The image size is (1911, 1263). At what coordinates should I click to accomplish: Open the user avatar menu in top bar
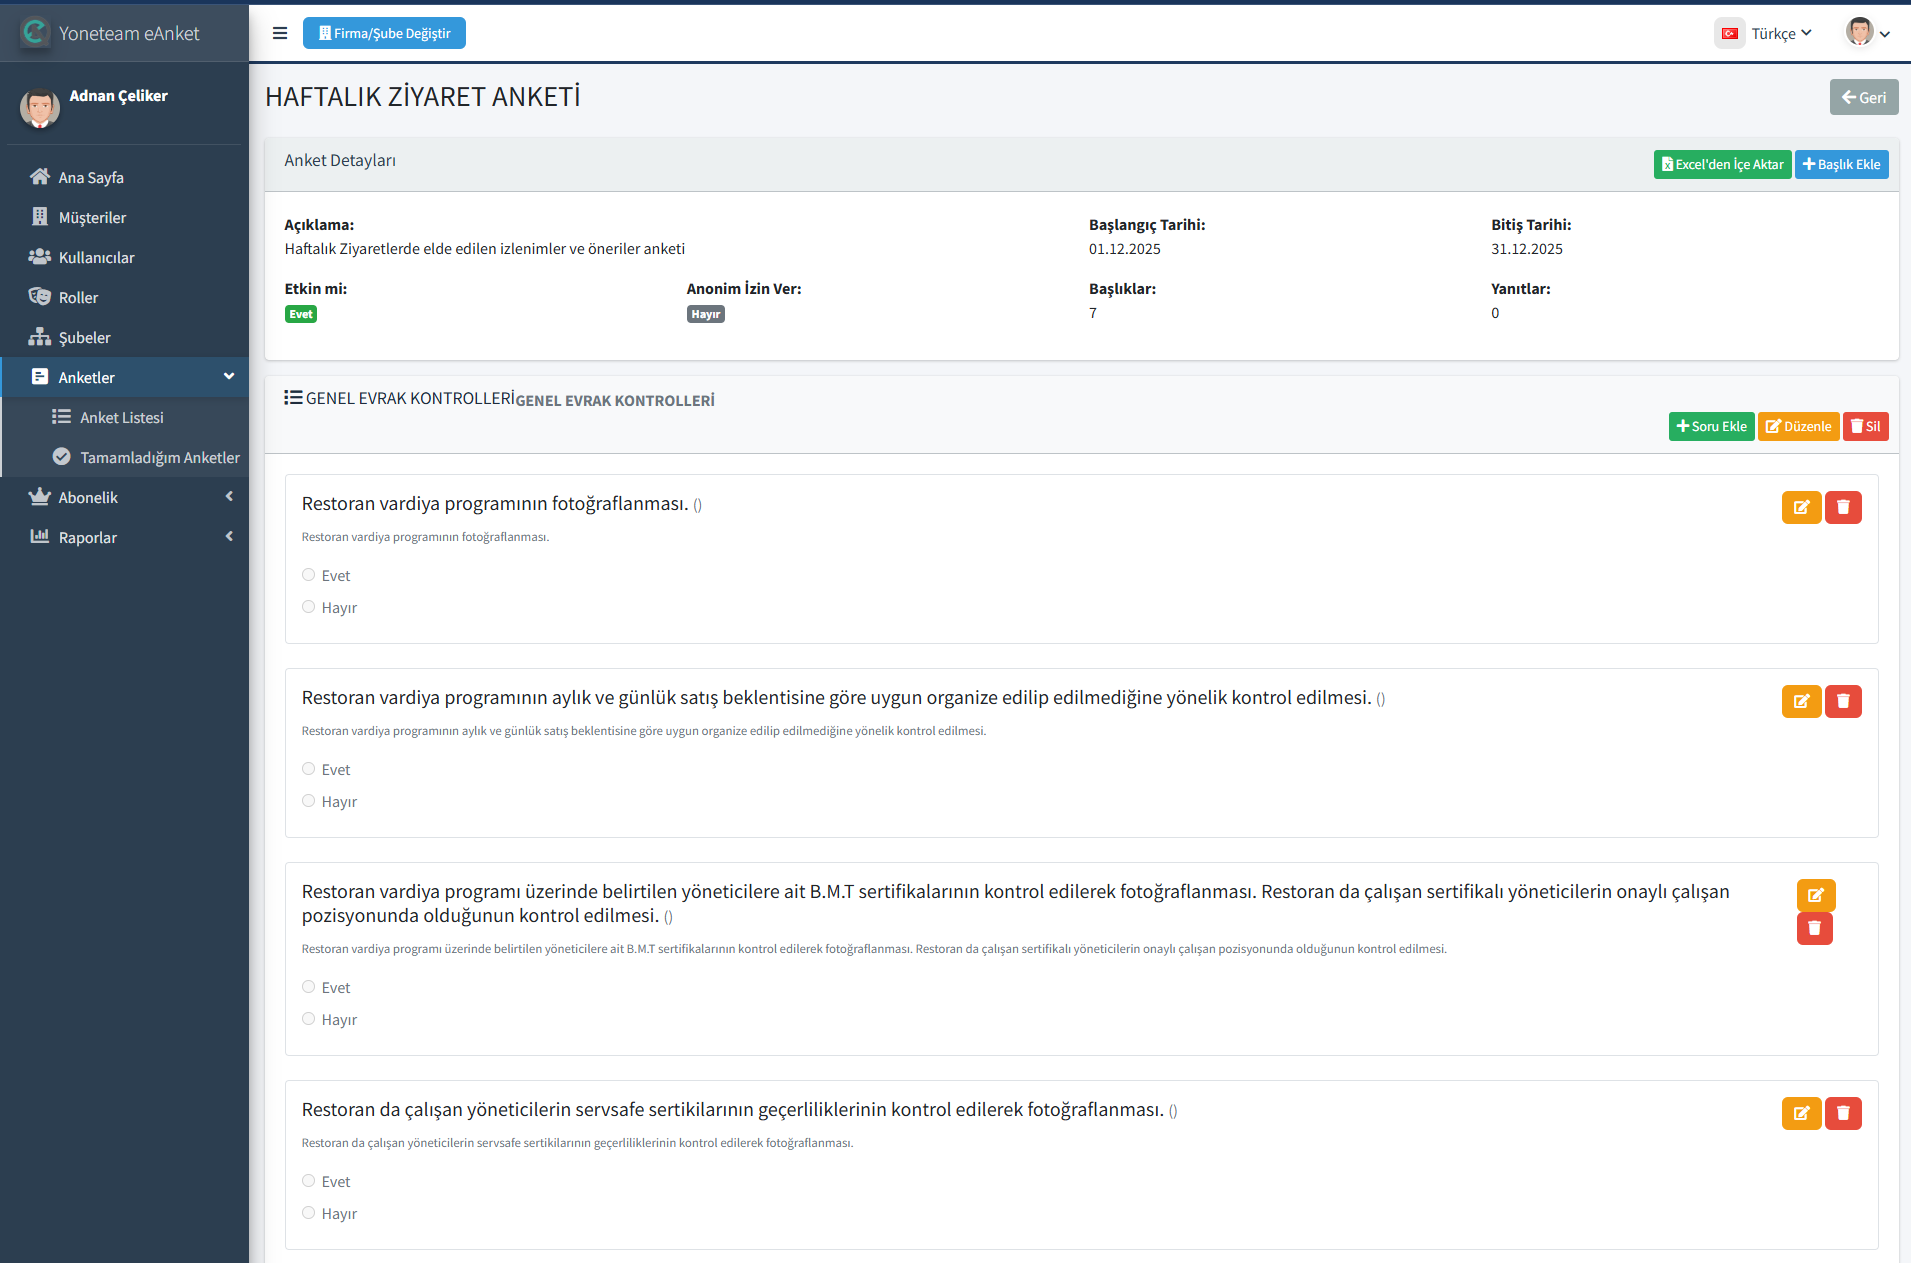point(1867,33)
